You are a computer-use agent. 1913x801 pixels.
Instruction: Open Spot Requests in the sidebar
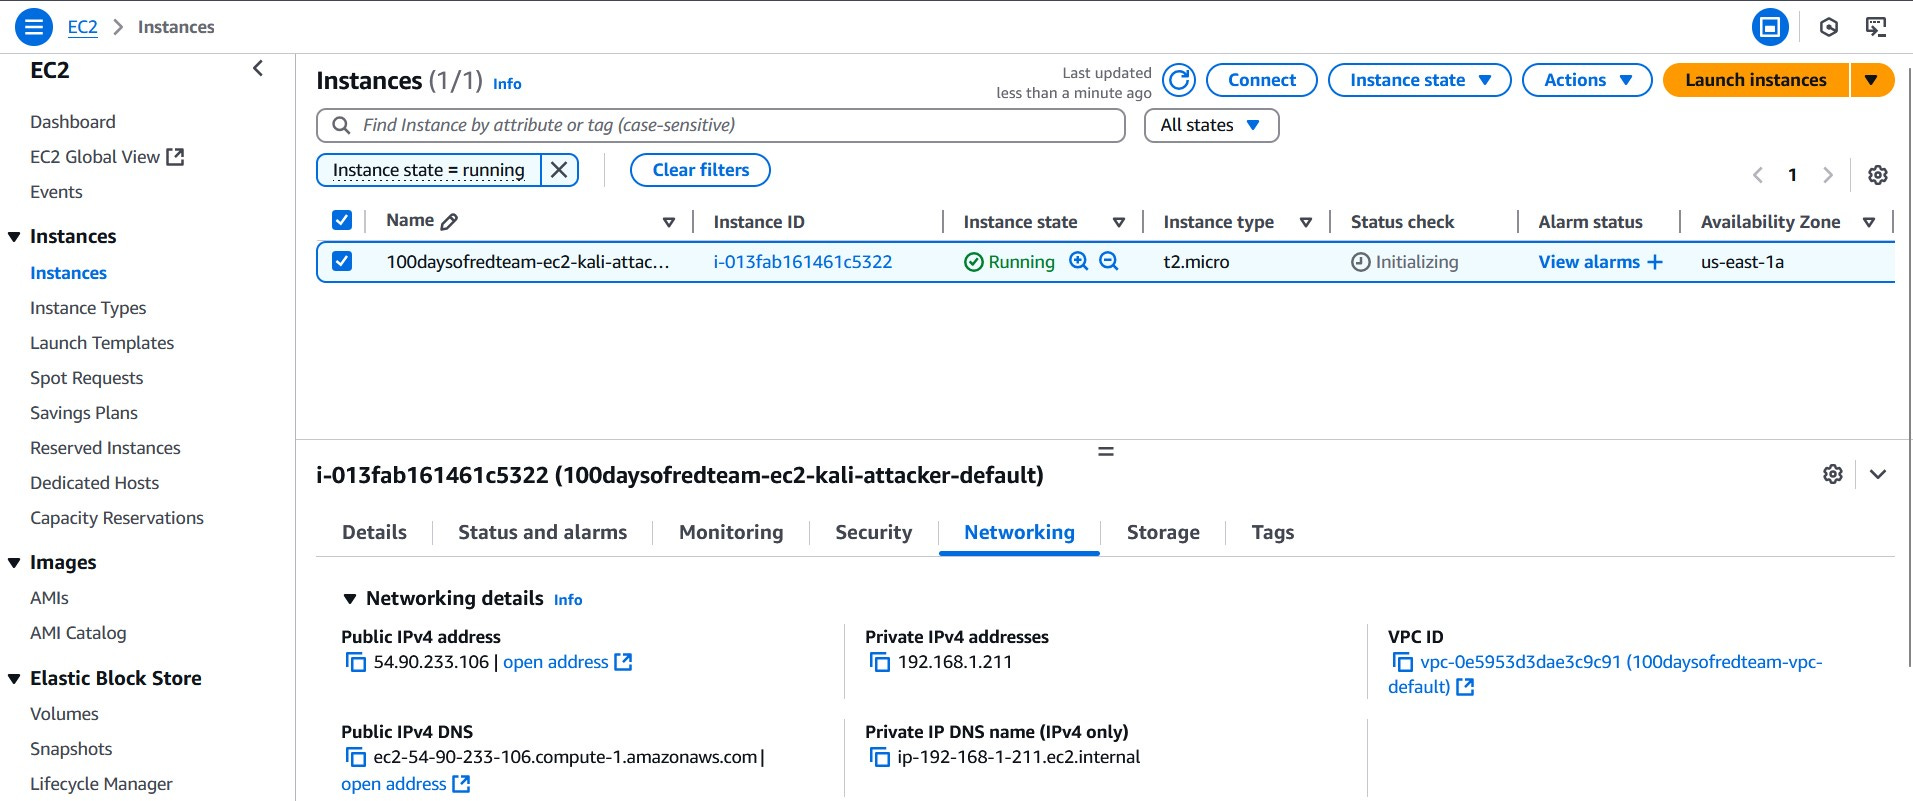[87, 378]
